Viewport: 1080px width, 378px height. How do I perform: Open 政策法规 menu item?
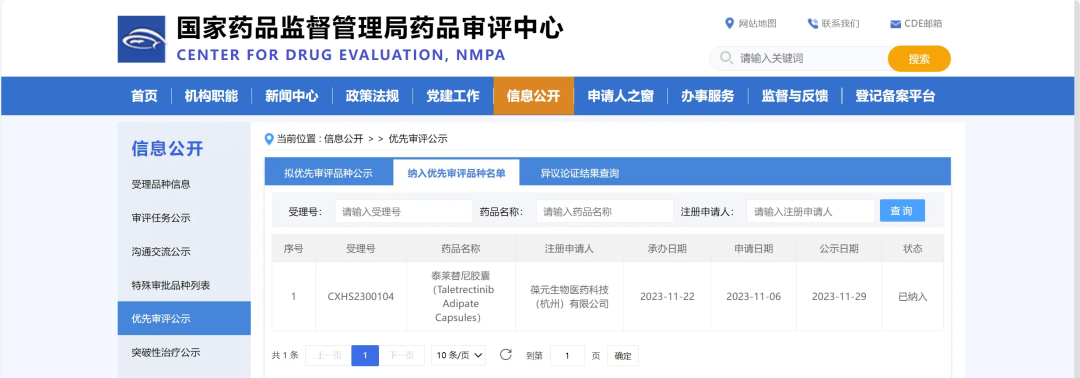(x=372, y=96)
